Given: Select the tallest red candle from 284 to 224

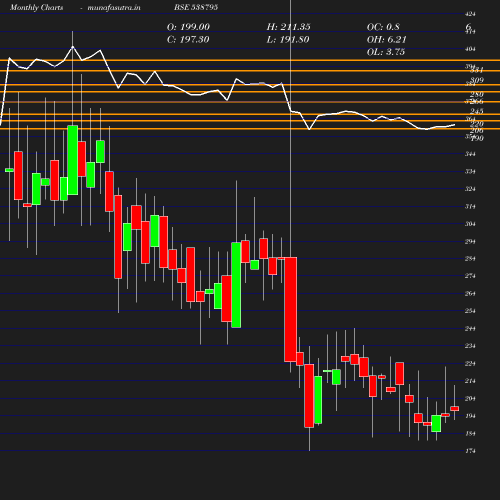Looking at the screenshot, I should [290, 309].
